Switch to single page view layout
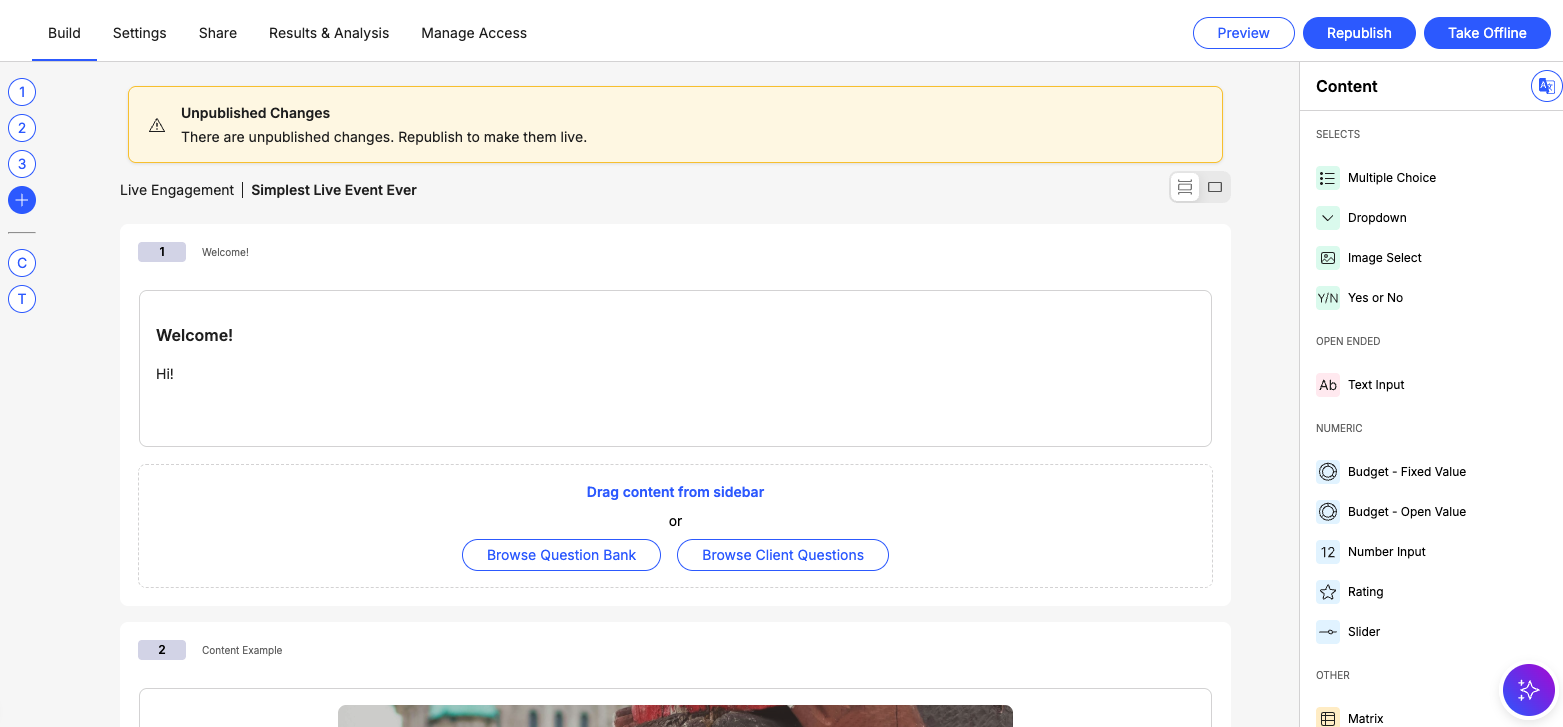This screenshot has height=727, width=1563. pyautogui.click(x=1215, y=187)
